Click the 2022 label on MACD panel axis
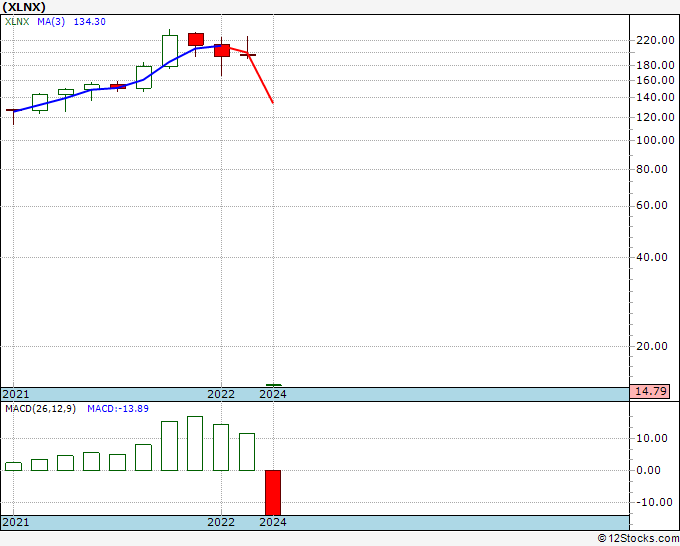Image resolution: width=680 pixels, height=546 pixels. pos(221,522)
